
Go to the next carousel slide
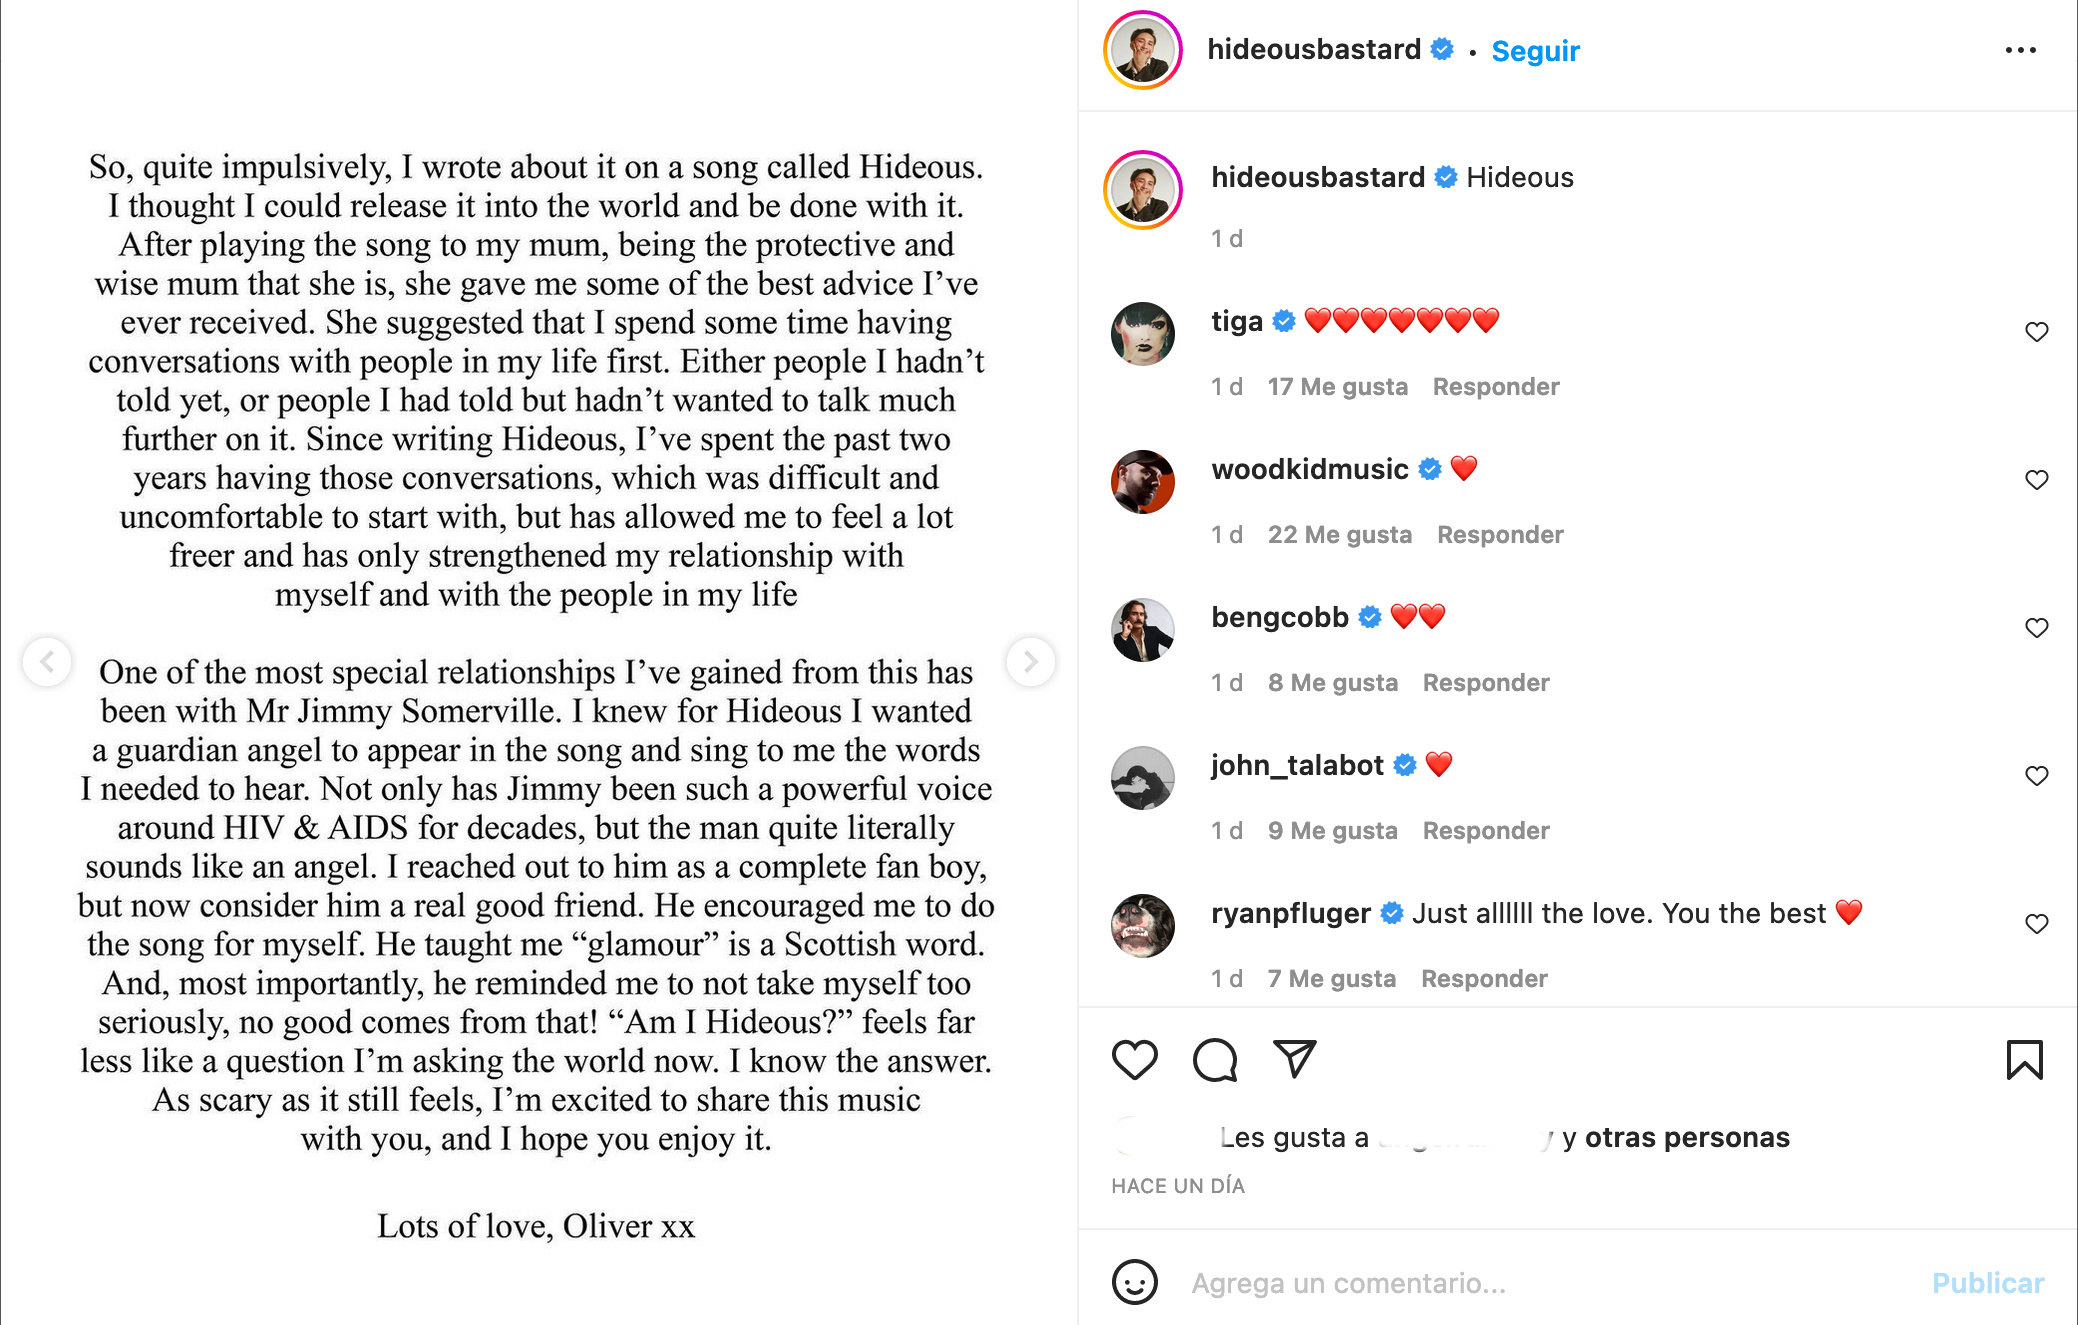pos(1030,661)
